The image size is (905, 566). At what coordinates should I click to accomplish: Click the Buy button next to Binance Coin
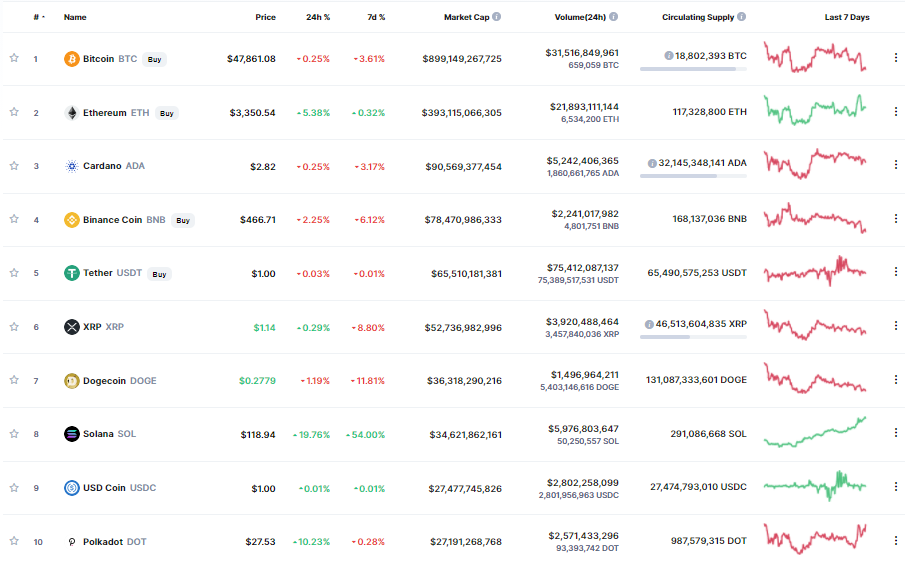pos(183,220)
